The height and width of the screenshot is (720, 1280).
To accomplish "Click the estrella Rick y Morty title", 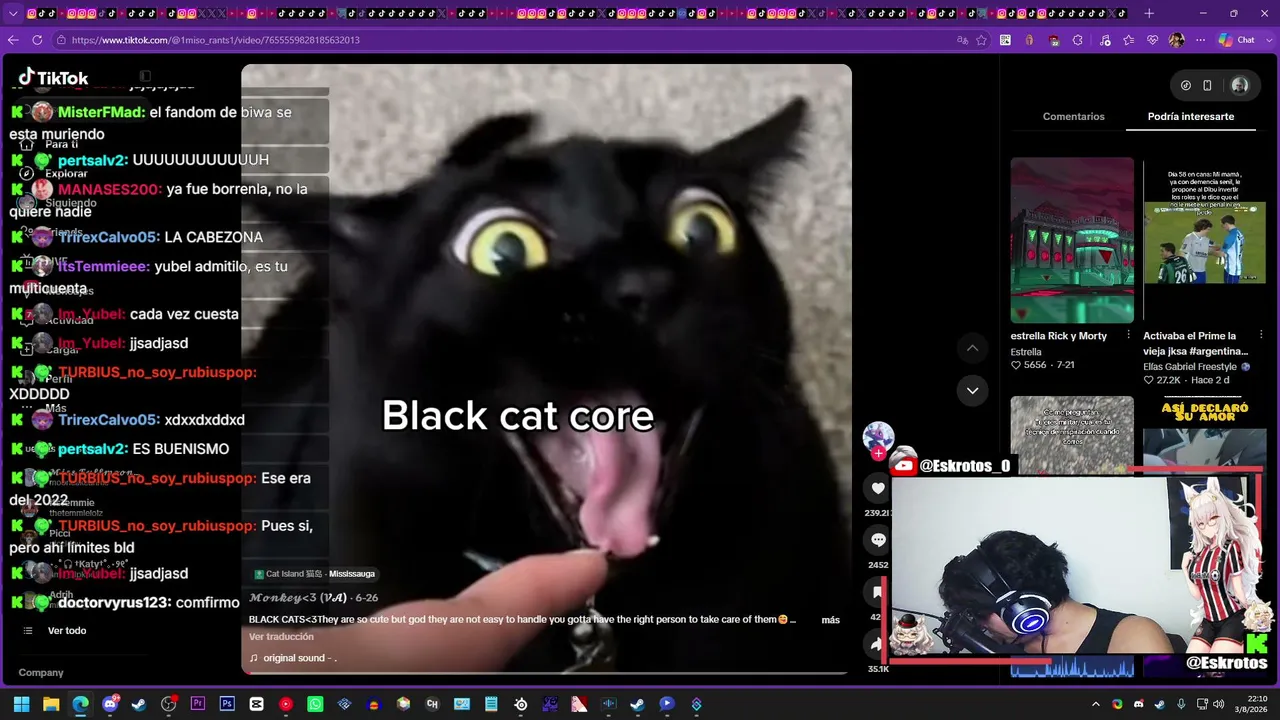I will (x=1059, y=336).
